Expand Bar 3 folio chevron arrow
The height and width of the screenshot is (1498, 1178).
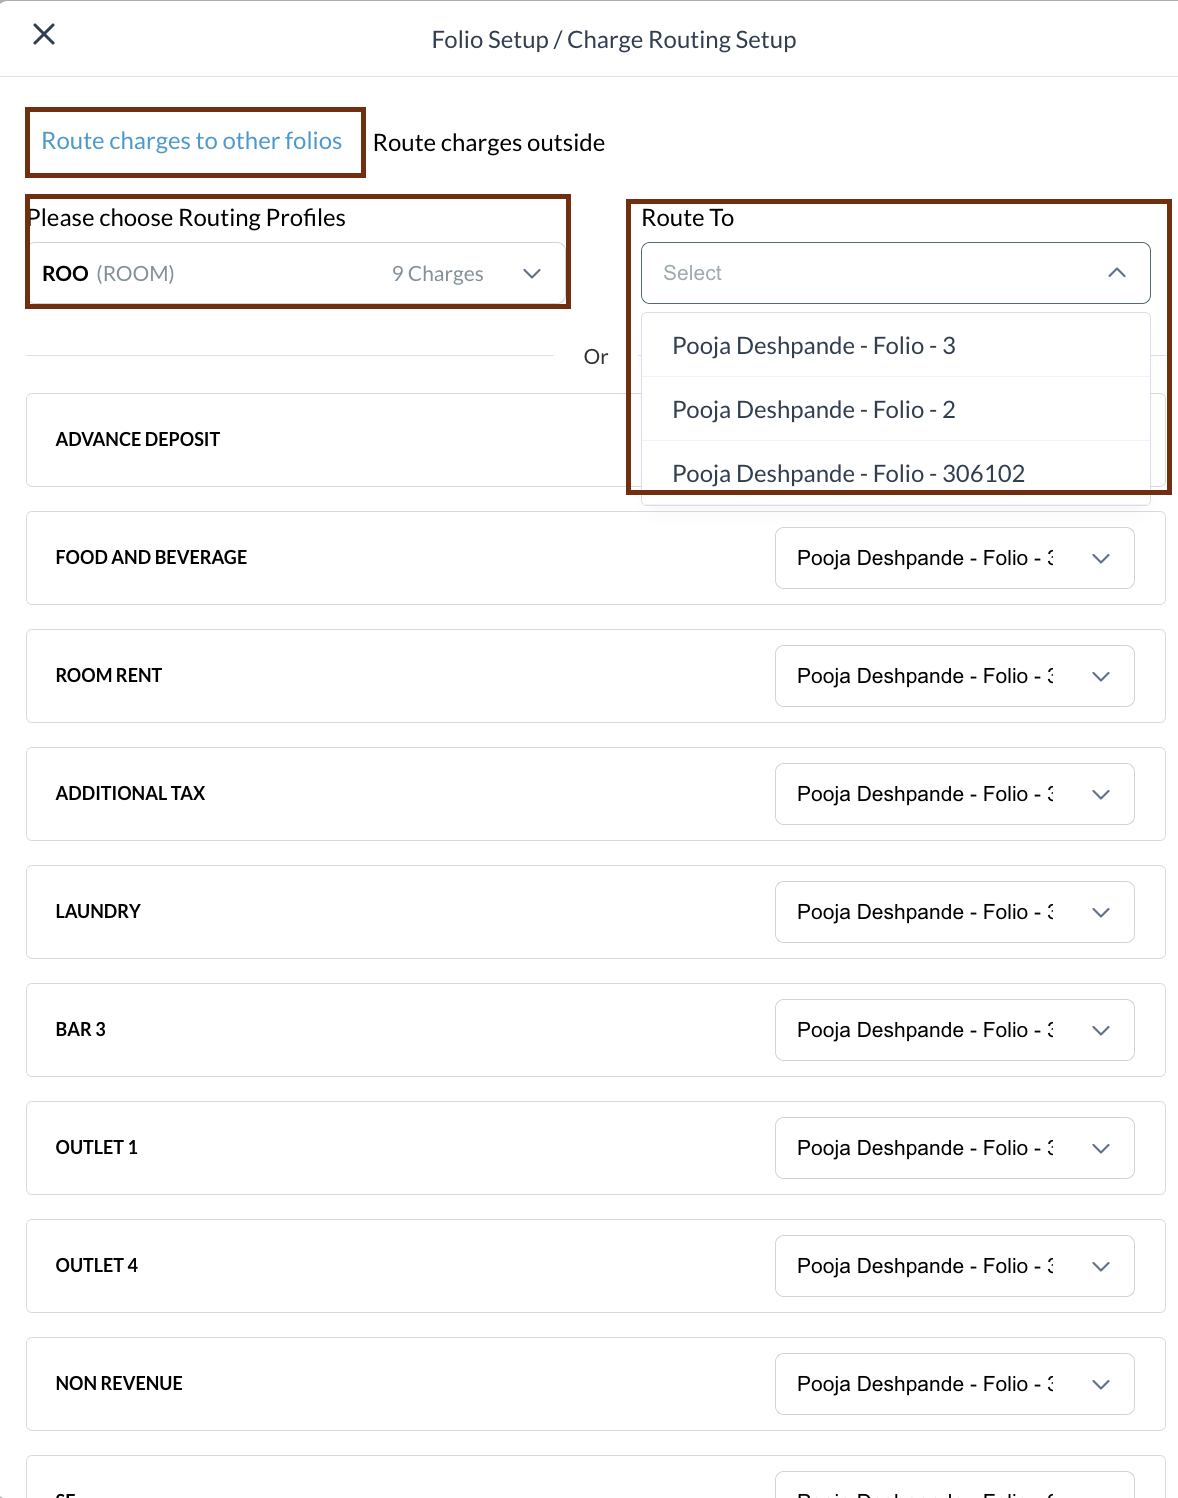pos(1101,1030)
